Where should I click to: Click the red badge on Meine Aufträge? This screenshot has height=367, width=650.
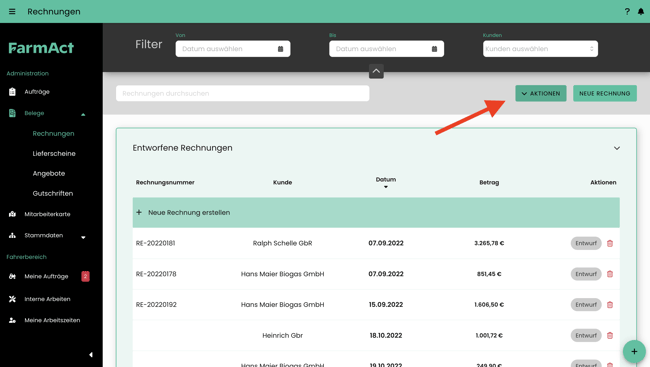[x=85, y=276]
